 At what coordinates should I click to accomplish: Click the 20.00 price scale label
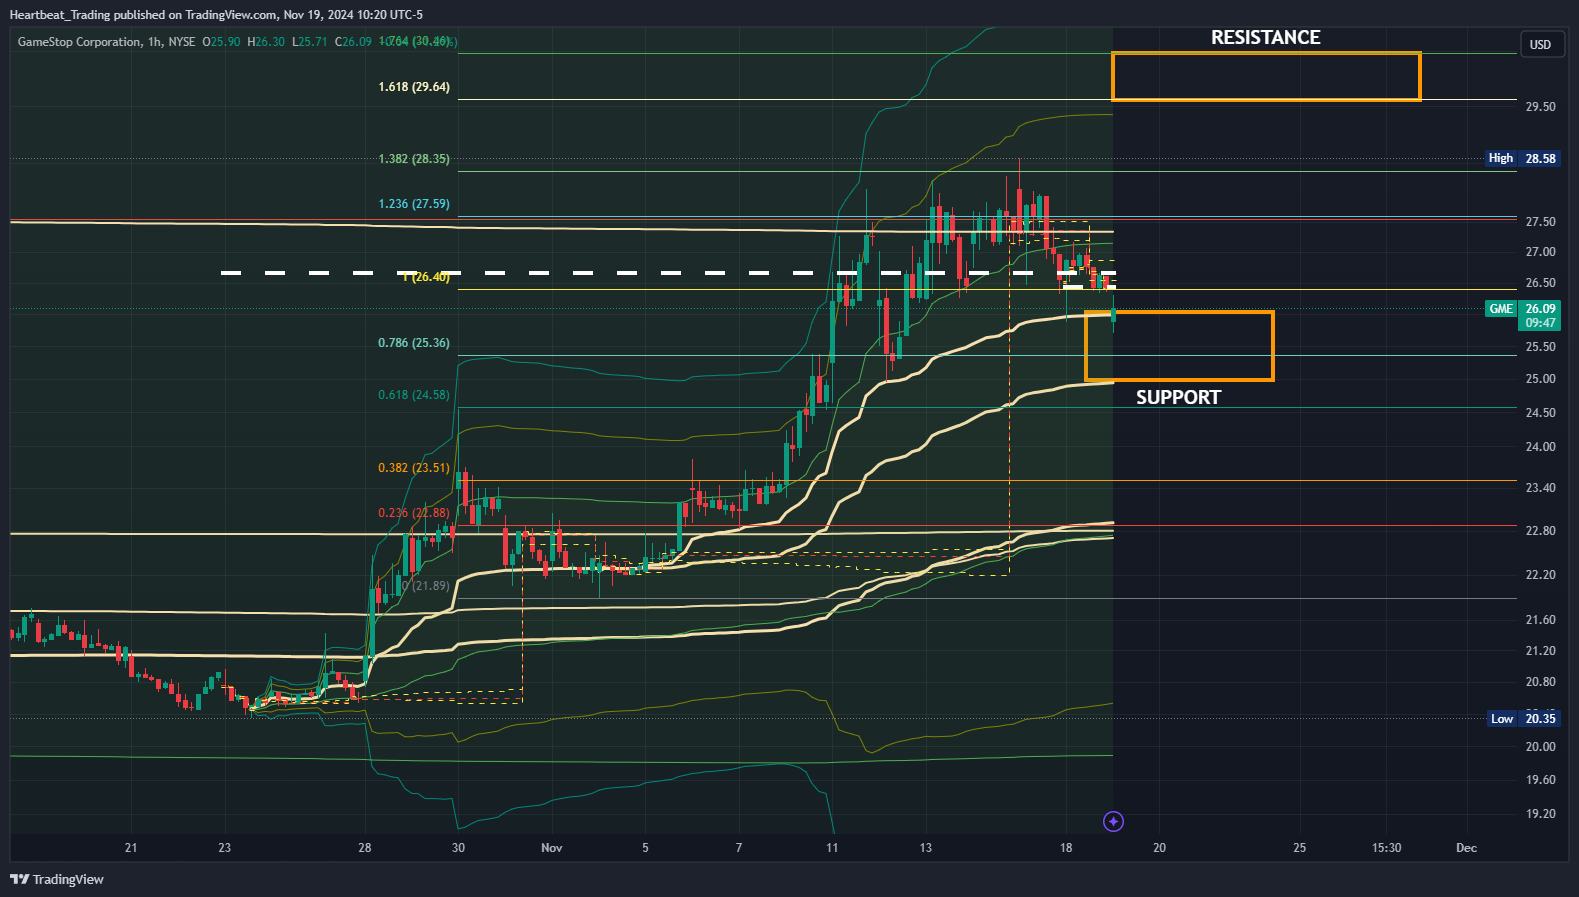(1540, 747)
